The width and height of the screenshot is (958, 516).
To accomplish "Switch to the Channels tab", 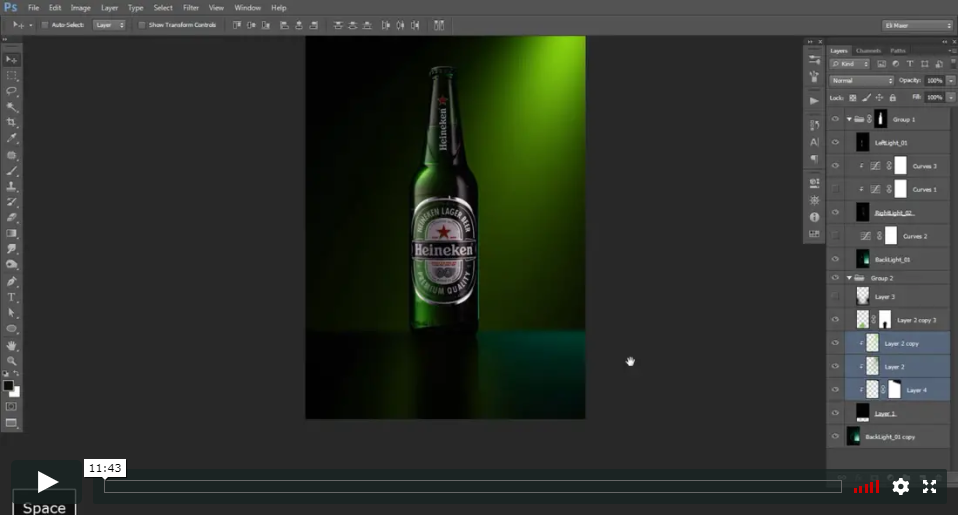I will pyautogui.click(x=868, y=51).
